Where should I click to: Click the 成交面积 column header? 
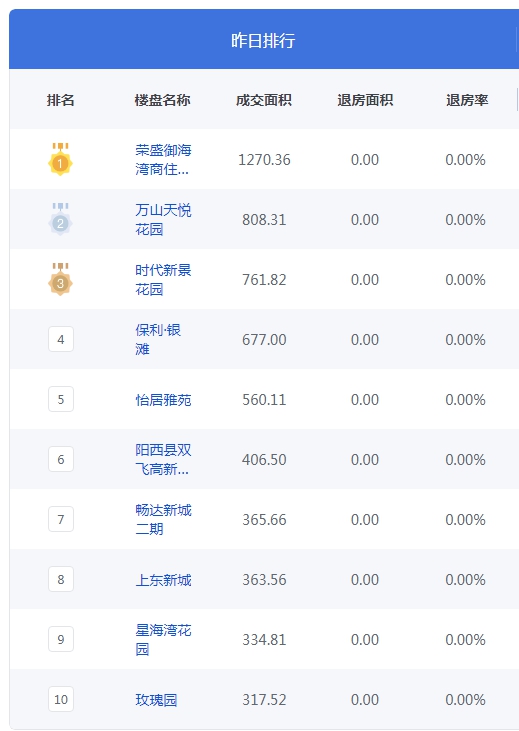pyautogui.click(x=264, y=100)
